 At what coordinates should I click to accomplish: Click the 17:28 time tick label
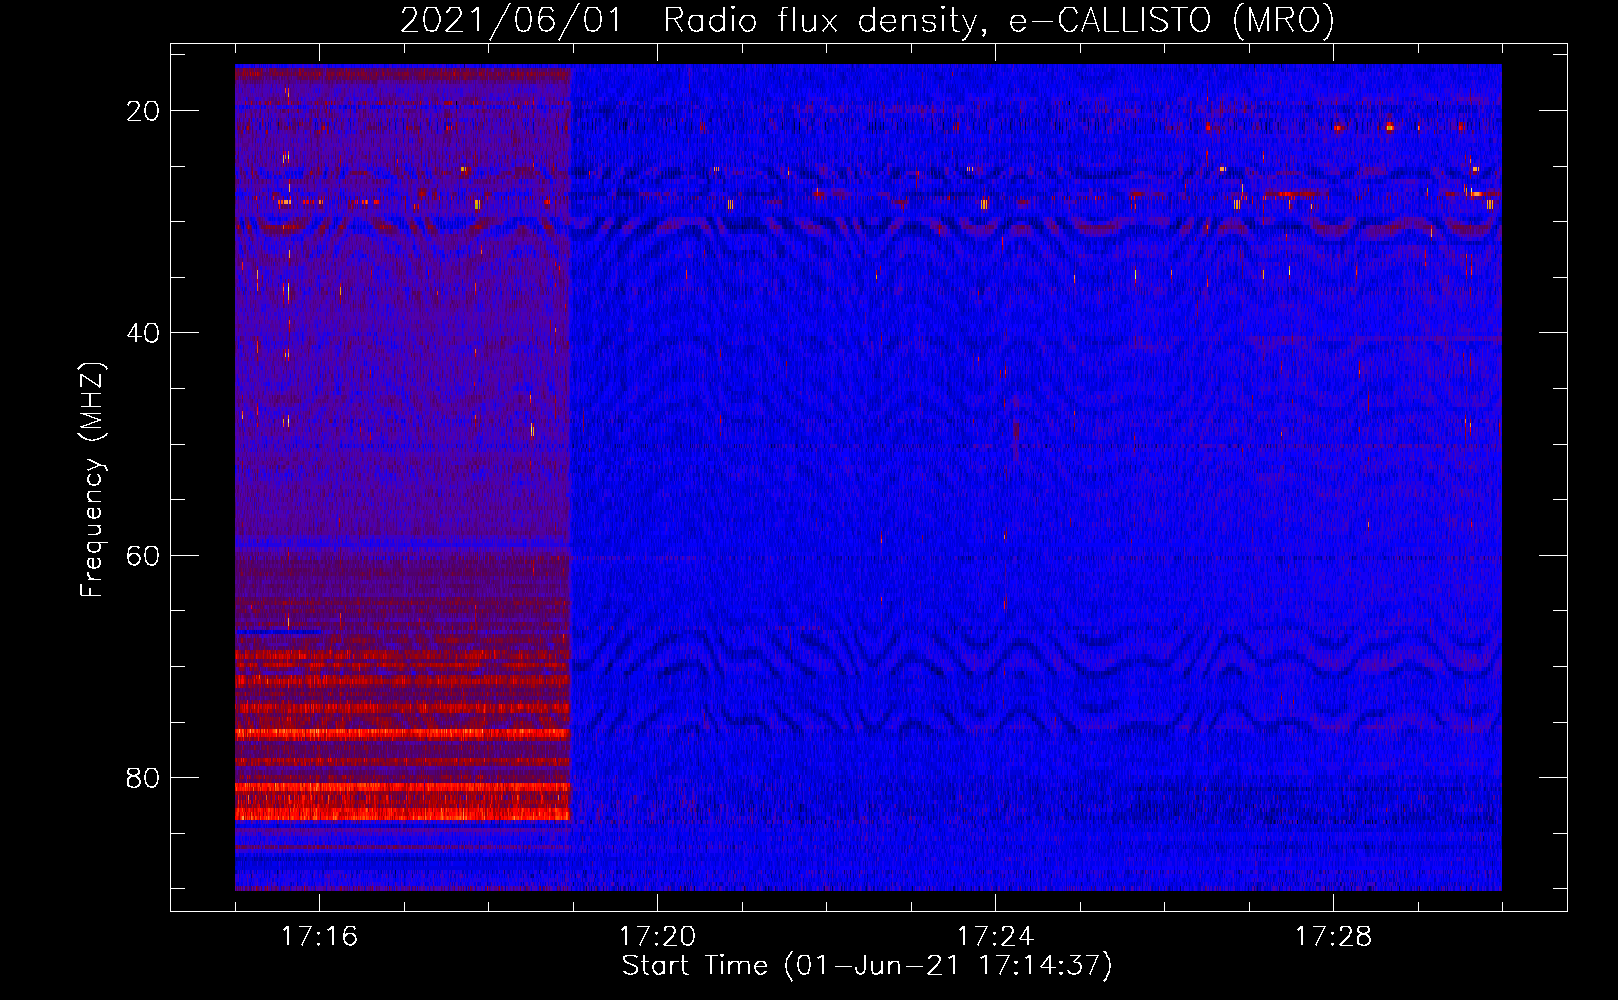[1333, 937]
